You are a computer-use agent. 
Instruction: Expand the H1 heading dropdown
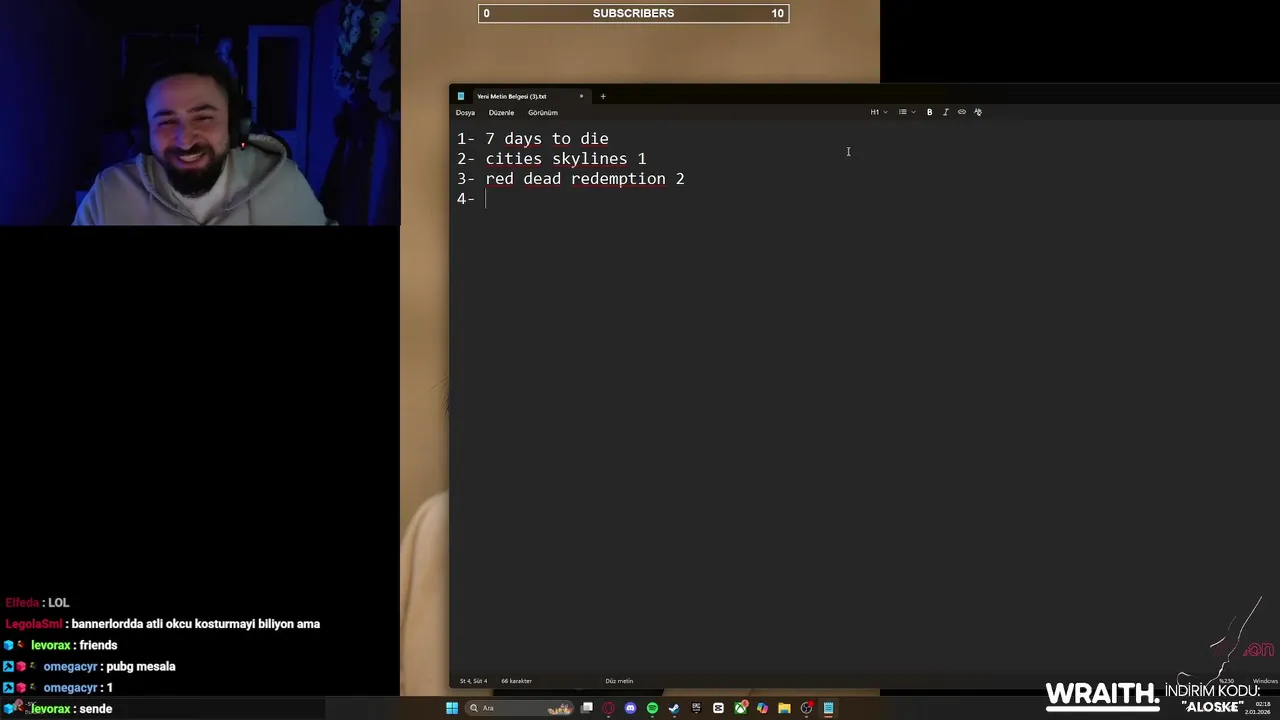(x=878, y=112)
